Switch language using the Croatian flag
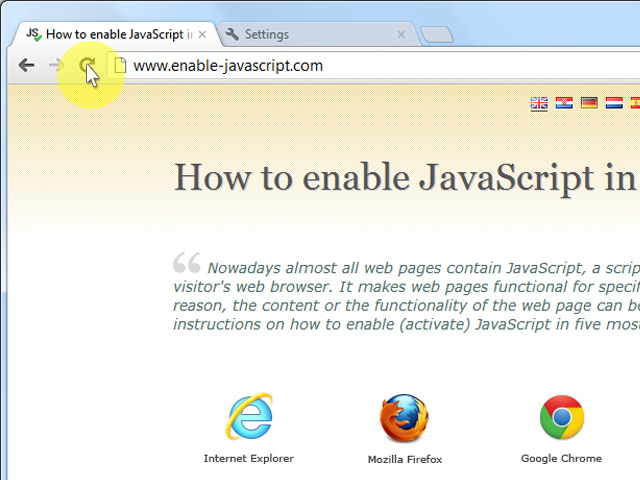 (x=564, y=103)
